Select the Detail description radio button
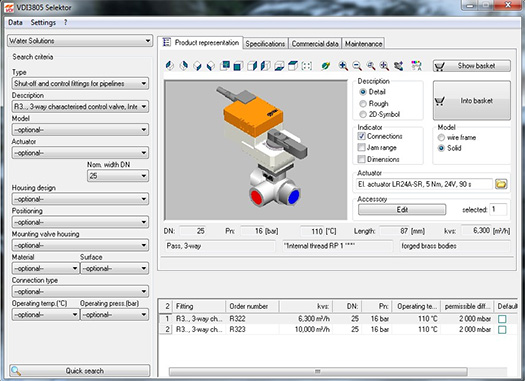 point(363,91)
